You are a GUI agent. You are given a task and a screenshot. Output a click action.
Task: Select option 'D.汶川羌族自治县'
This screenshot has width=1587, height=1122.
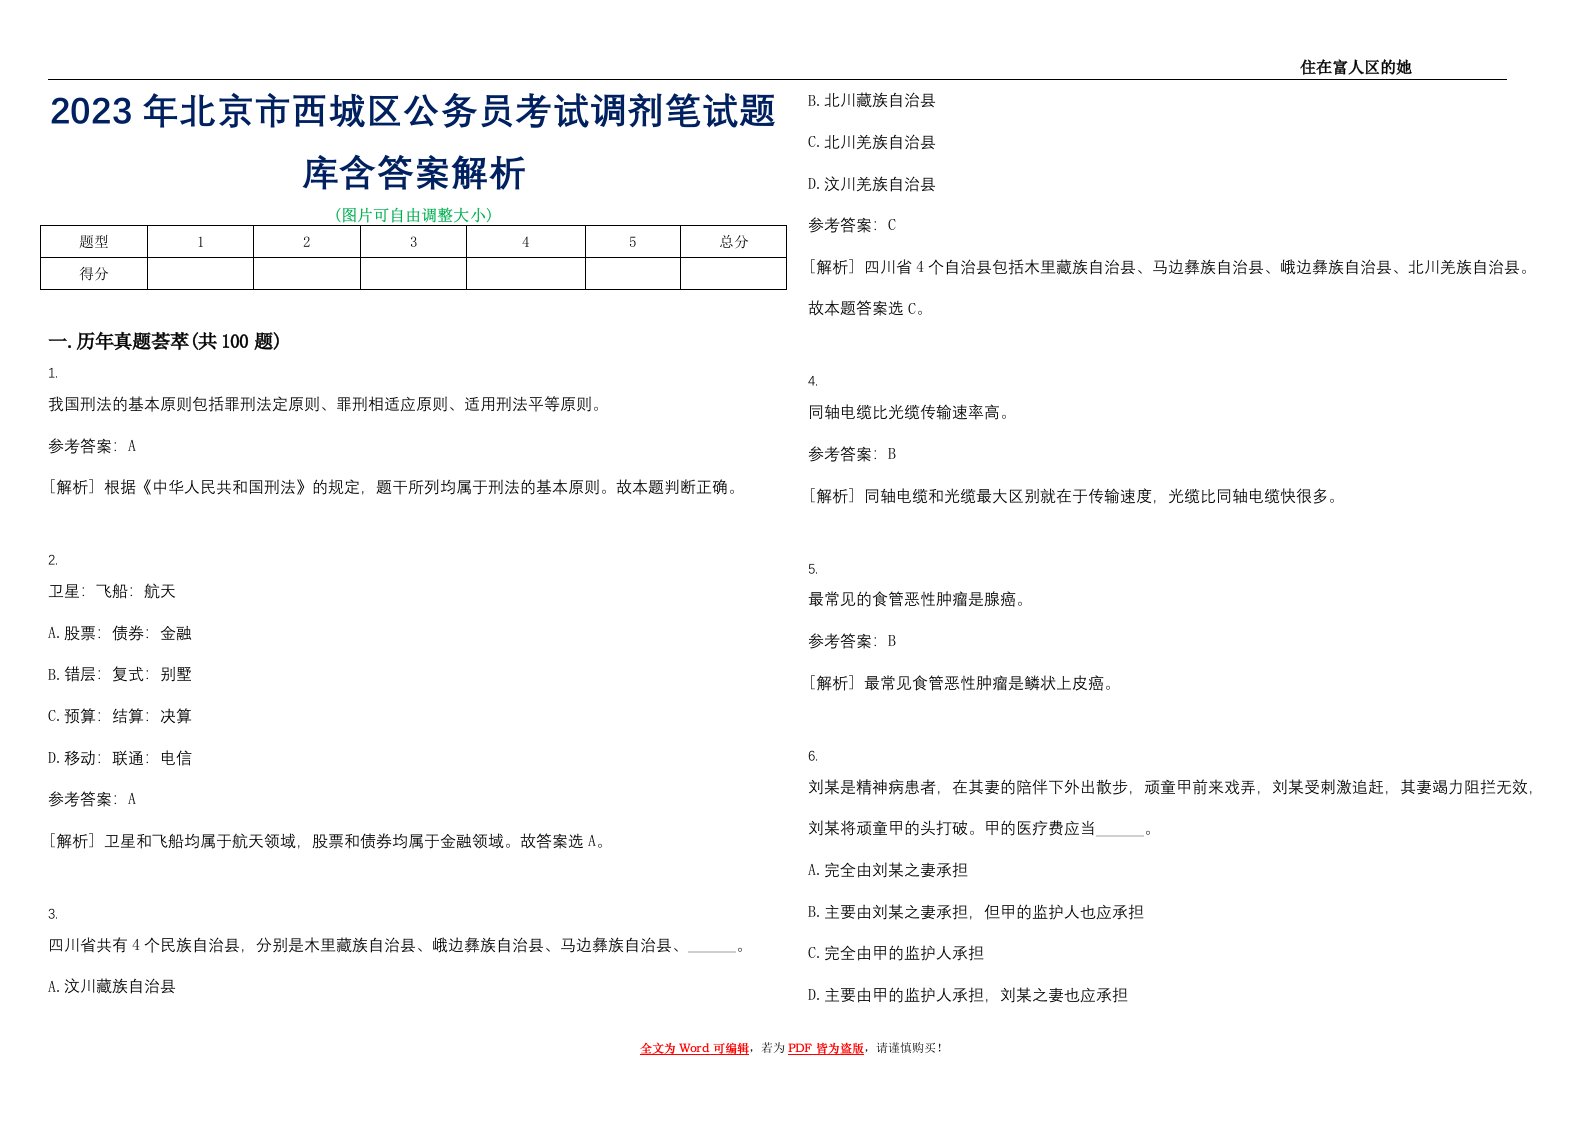pyautogui.click(x=872, y=184)
